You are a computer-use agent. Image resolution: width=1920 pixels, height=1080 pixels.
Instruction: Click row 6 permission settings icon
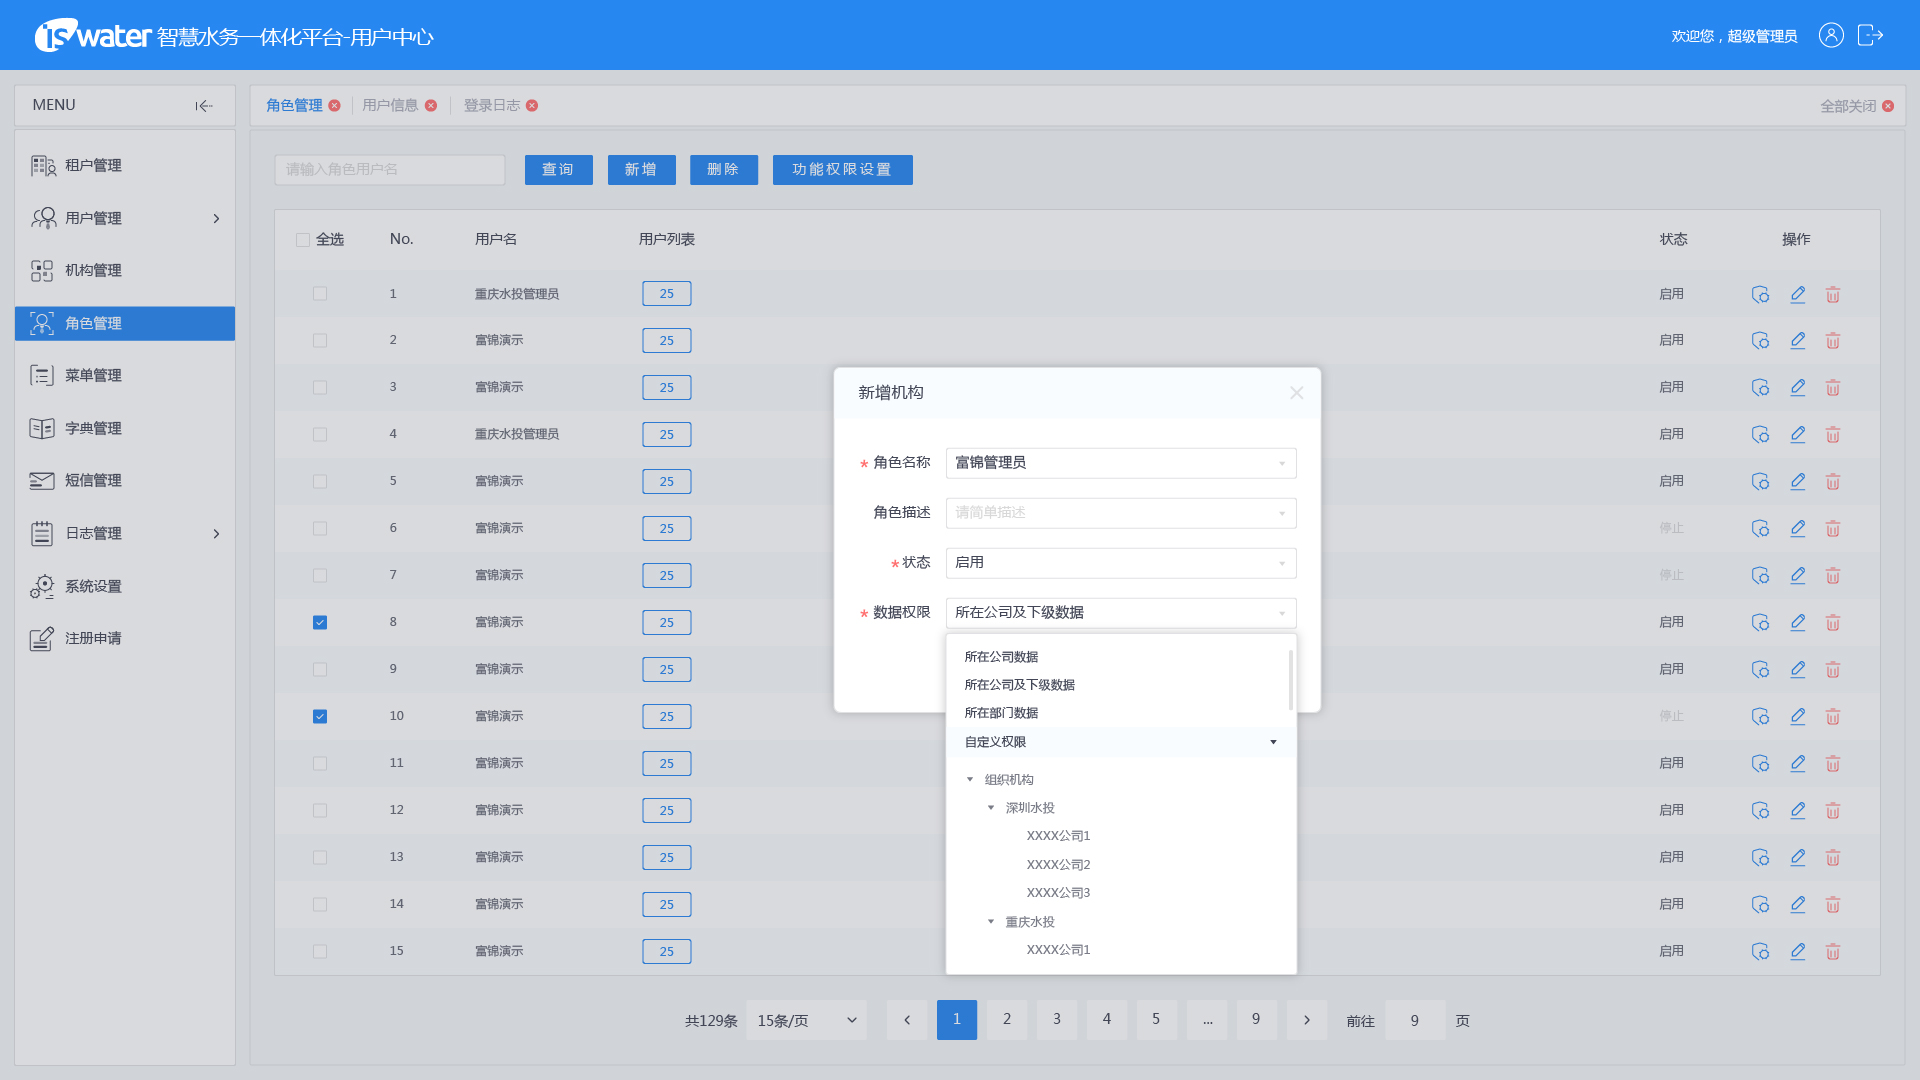pyautogui.click(x=1761, y=529)
